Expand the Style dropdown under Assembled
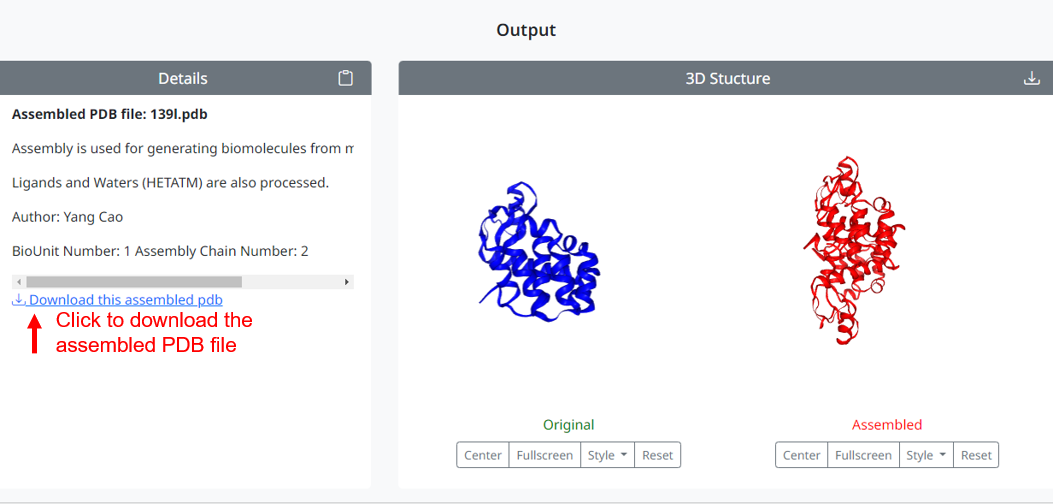The height and width of the screenshot is (504, 1053). [926, 455]
